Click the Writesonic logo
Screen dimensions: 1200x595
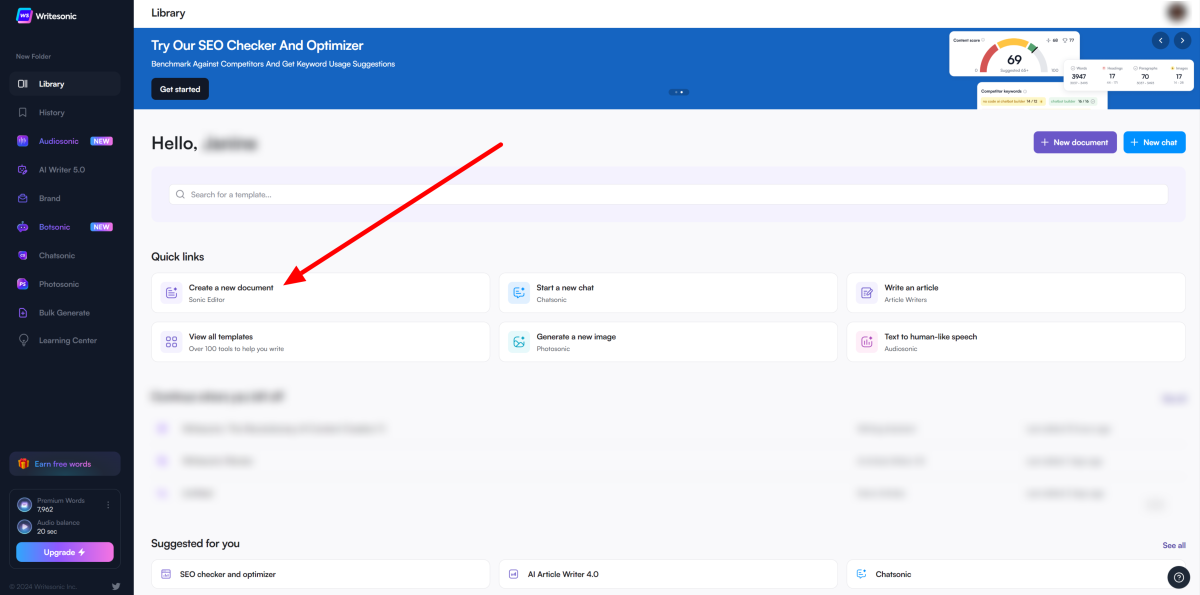pyautogui.click(x=47, y=14)
